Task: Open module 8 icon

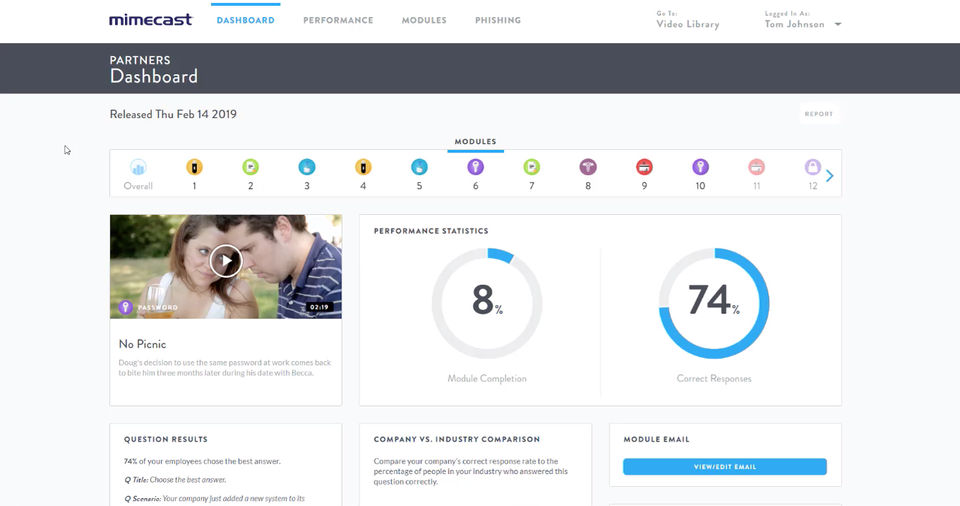Action: (588, 167)
